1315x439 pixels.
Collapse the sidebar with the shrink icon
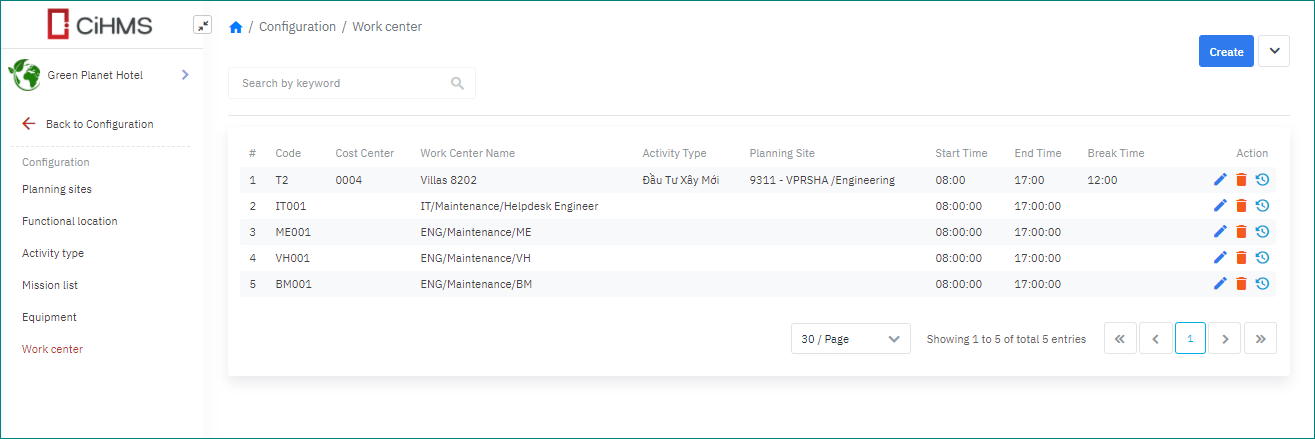tap(202, 26)
